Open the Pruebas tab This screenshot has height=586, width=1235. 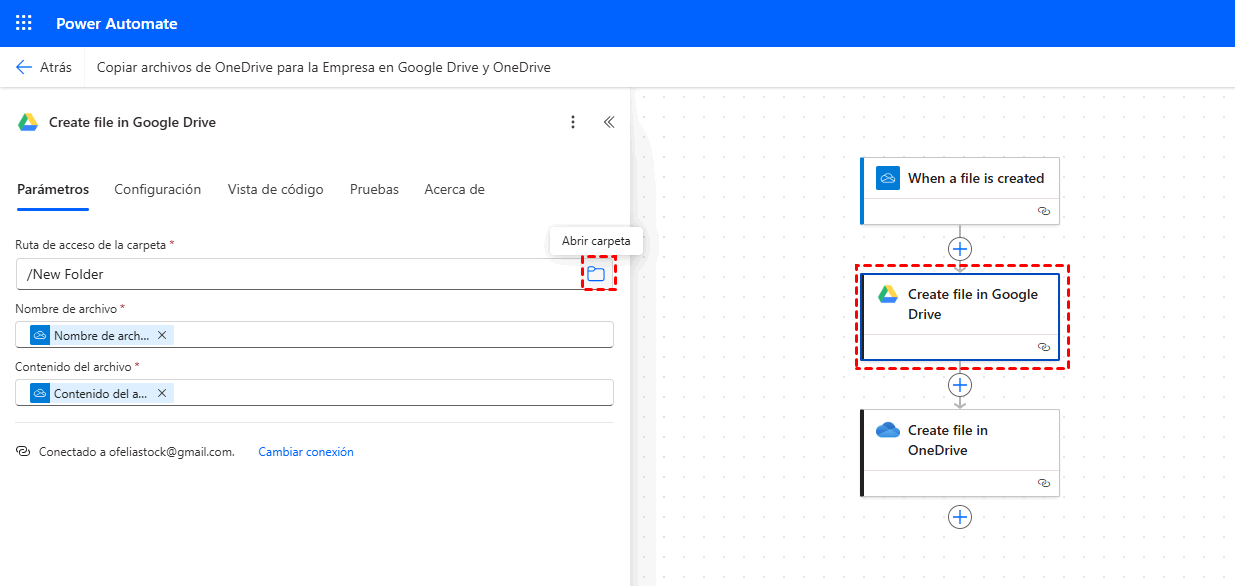[x=374, y=189]
